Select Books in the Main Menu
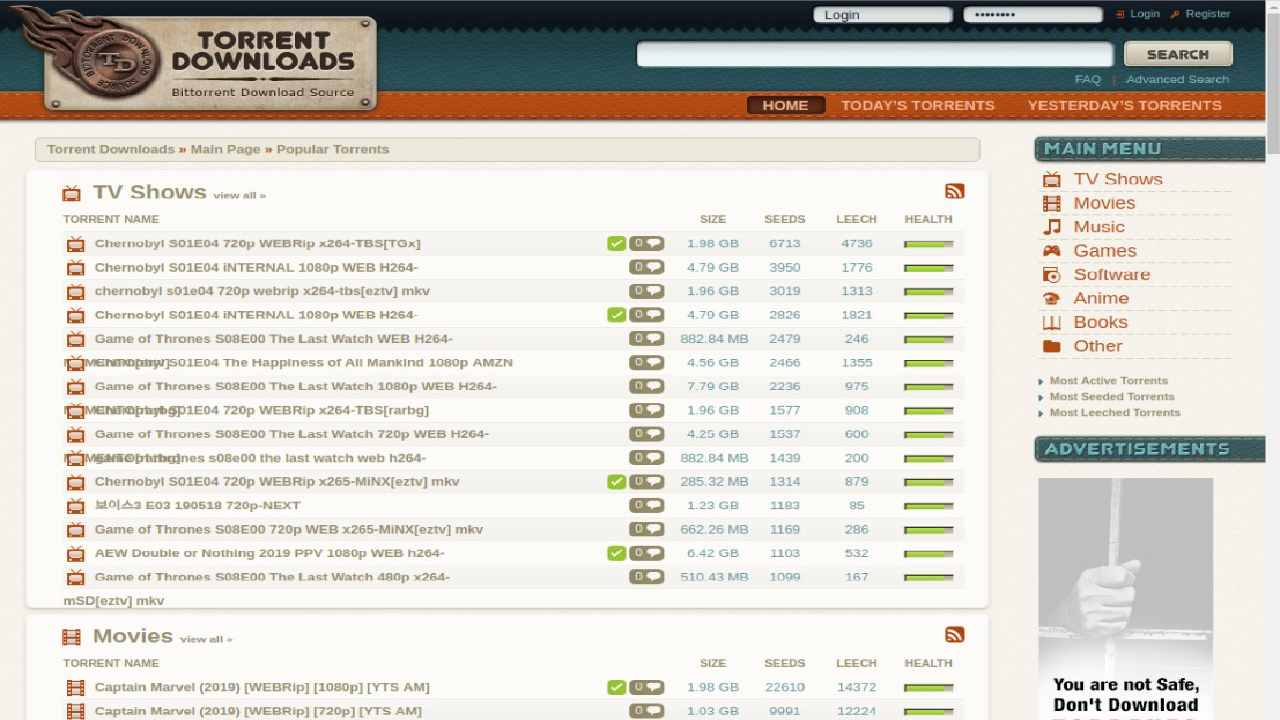The width and height of the screenshot is (1280, 720). [1101, 322]
